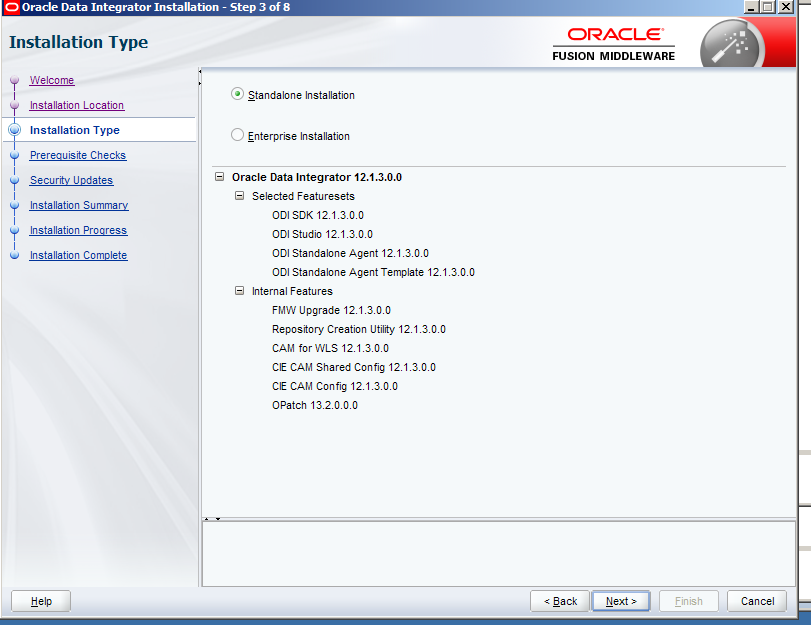Jump to the Prerequisite Checks step
Image resolution: width=811 pixels, height=625 pixels.
click(x=78, y=155)
